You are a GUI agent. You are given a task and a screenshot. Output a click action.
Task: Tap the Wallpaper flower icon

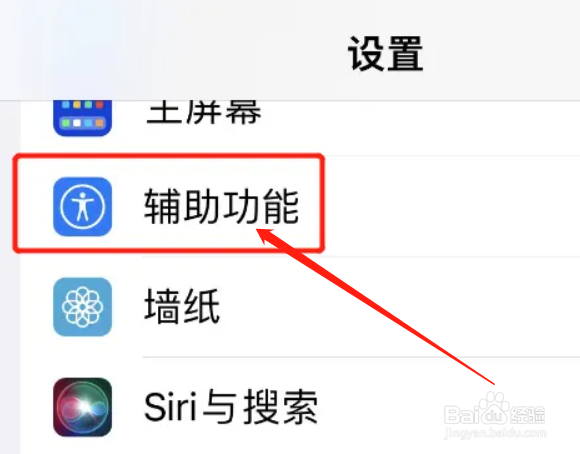(82, 307)
